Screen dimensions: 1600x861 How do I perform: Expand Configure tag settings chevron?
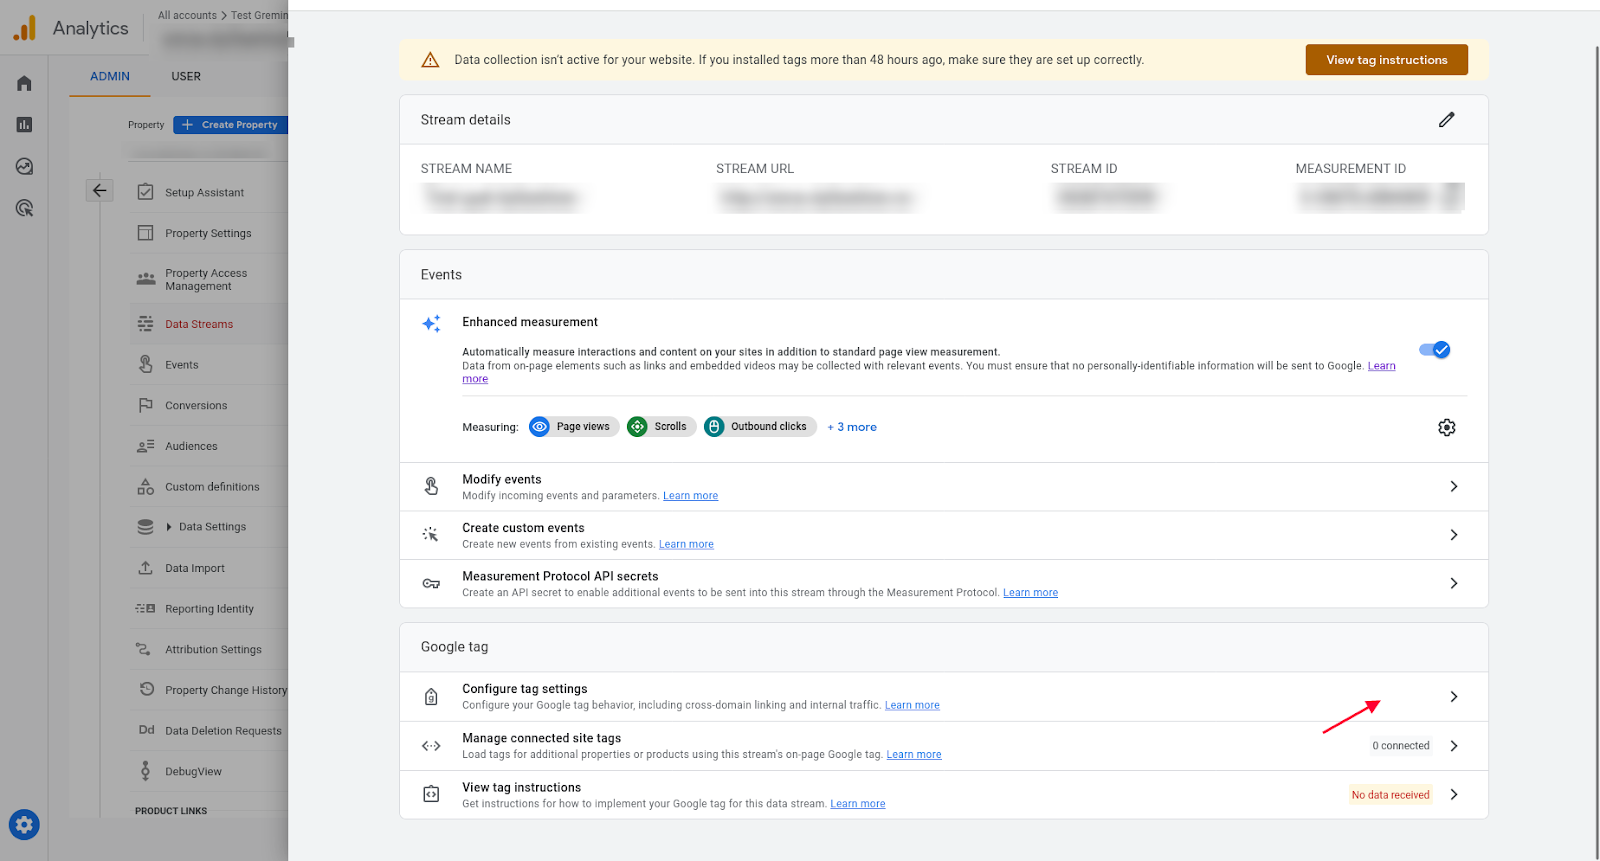pyautogui.click(x=1454, y=697)
